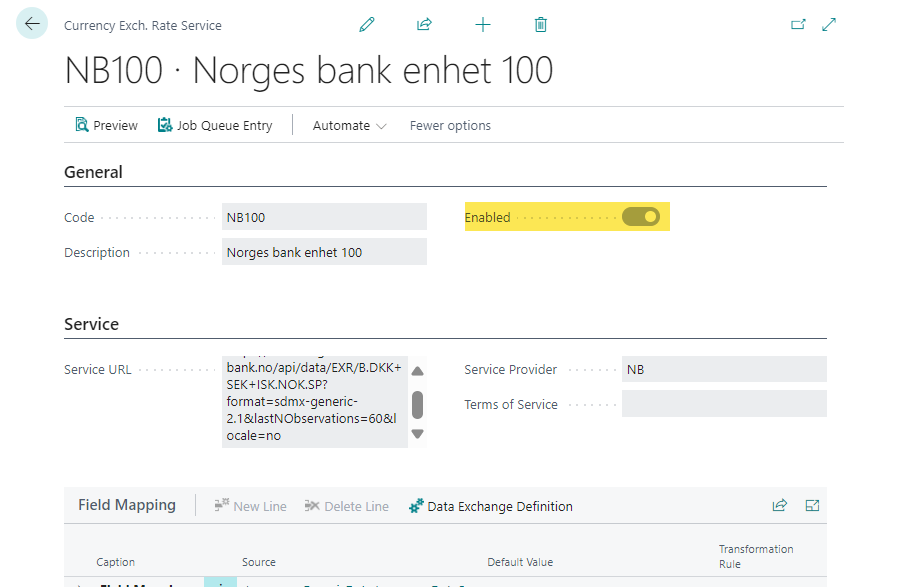This screenshot has width=901, height=587.
Task: Click the pencil edit icon
Action: (367, 25)
